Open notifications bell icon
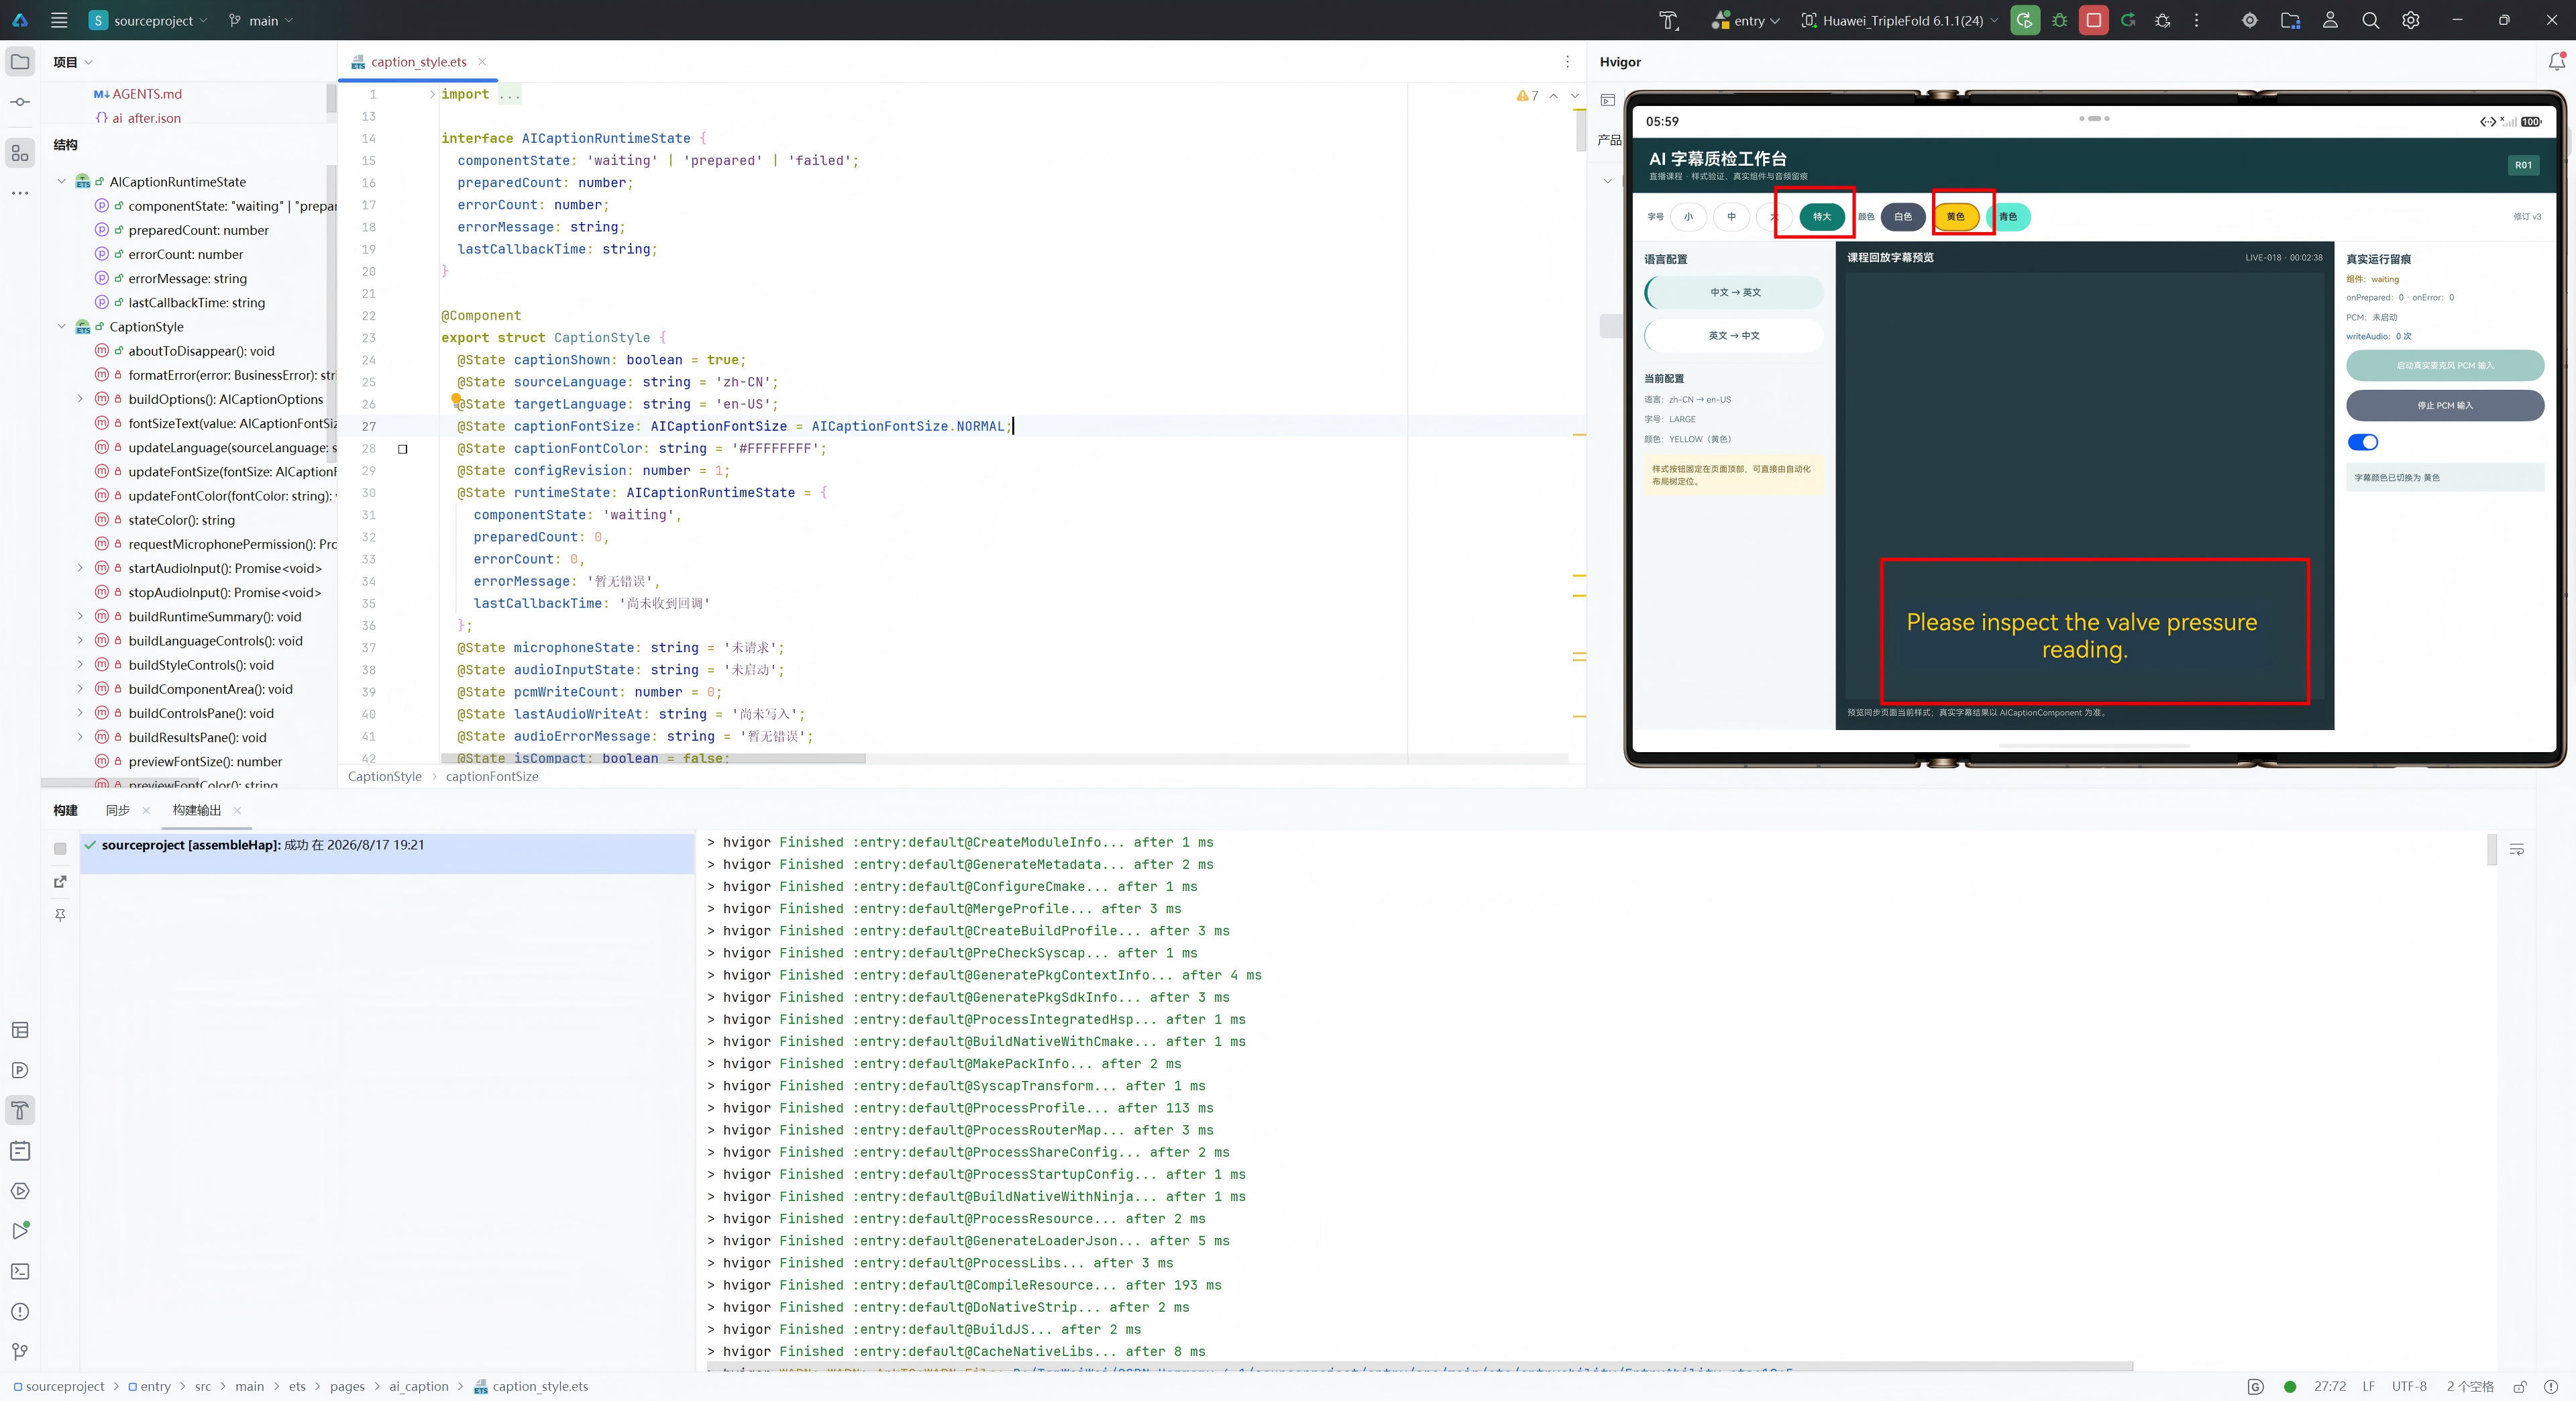 click(2556, 62)
